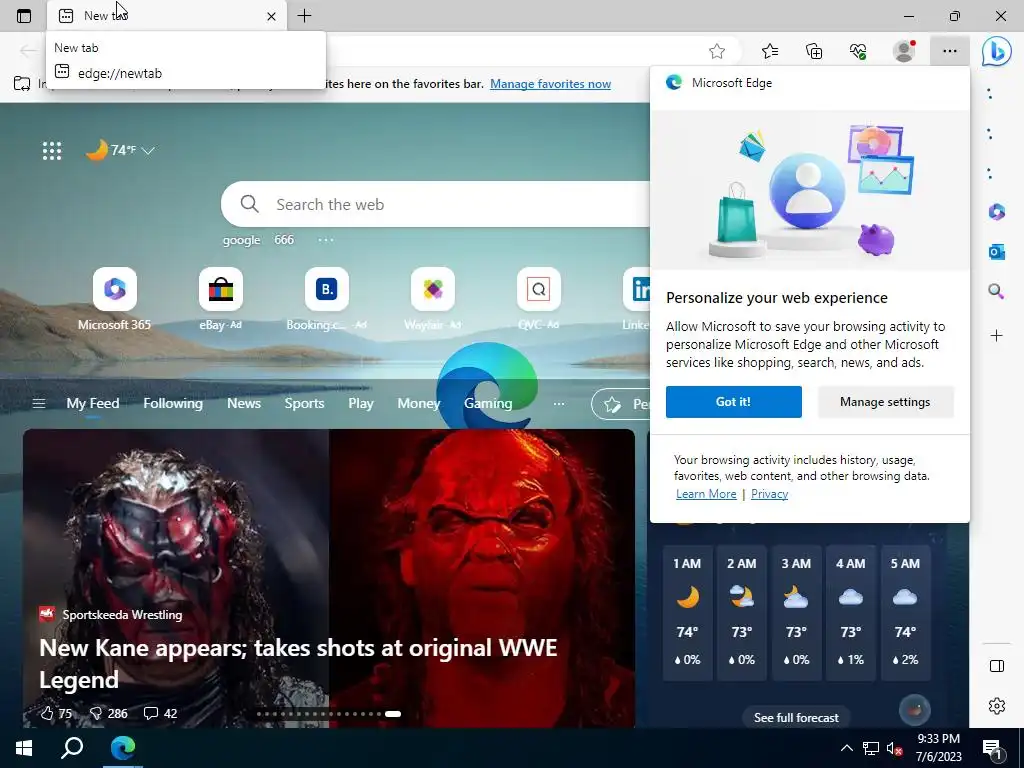Image resolution: width=1024 pixels, height=768 pixels.
Task: Open the Windows Start menu
Action: (24, 748)
